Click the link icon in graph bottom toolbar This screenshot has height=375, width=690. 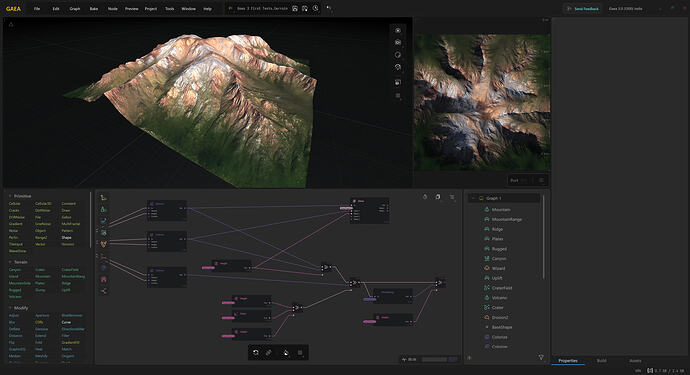click(x=269, y=353)
